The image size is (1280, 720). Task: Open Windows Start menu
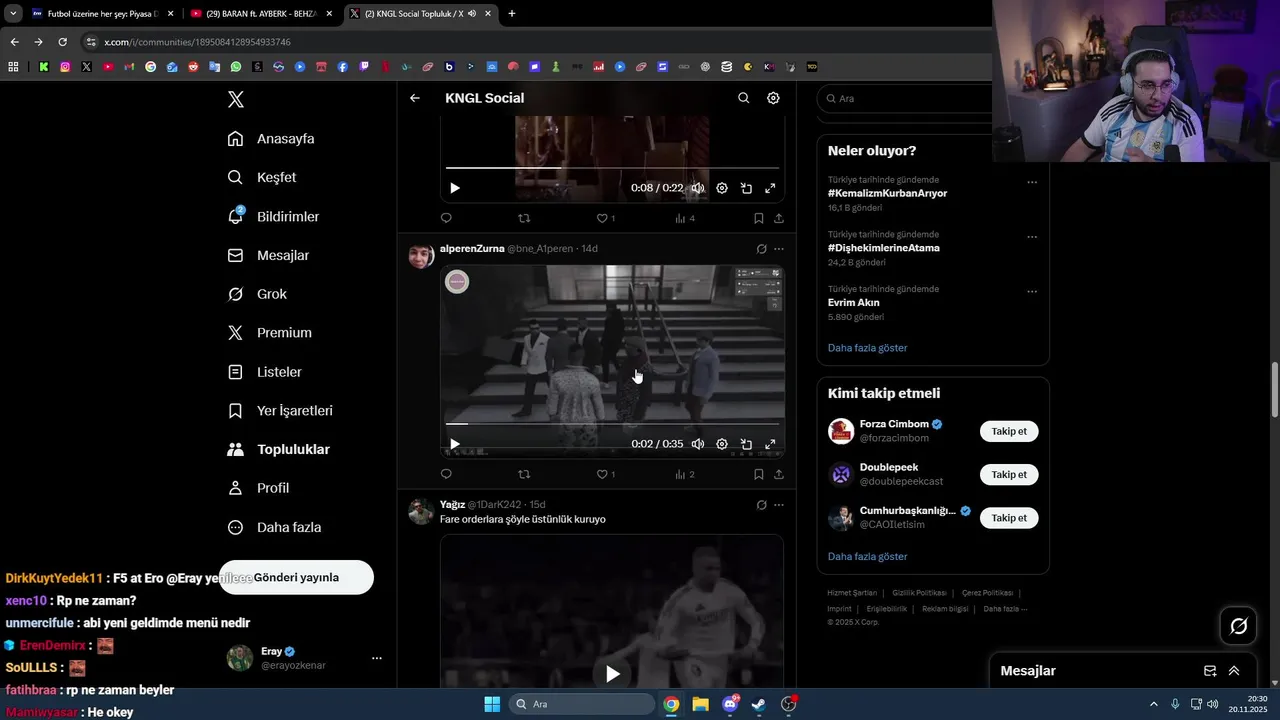coord(492,704)
